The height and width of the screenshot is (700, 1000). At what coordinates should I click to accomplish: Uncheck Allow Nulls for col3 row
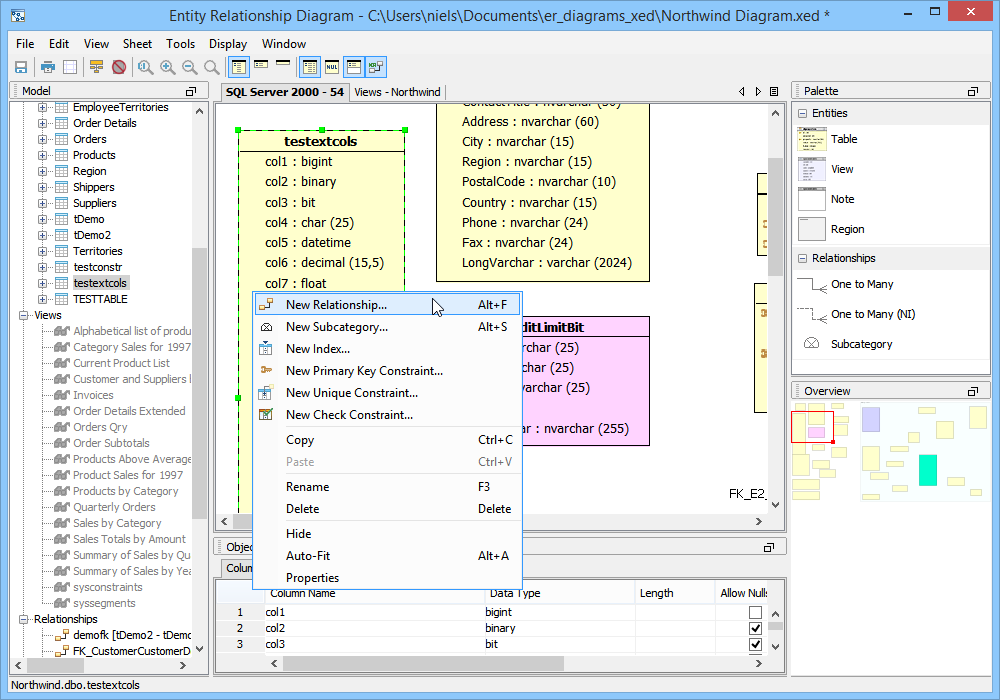point(755,644)
